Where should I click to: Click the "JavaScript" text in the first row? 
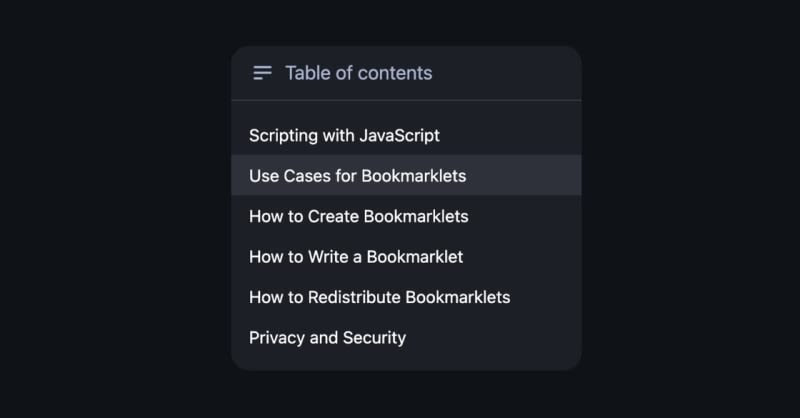(x=399, y=135)
